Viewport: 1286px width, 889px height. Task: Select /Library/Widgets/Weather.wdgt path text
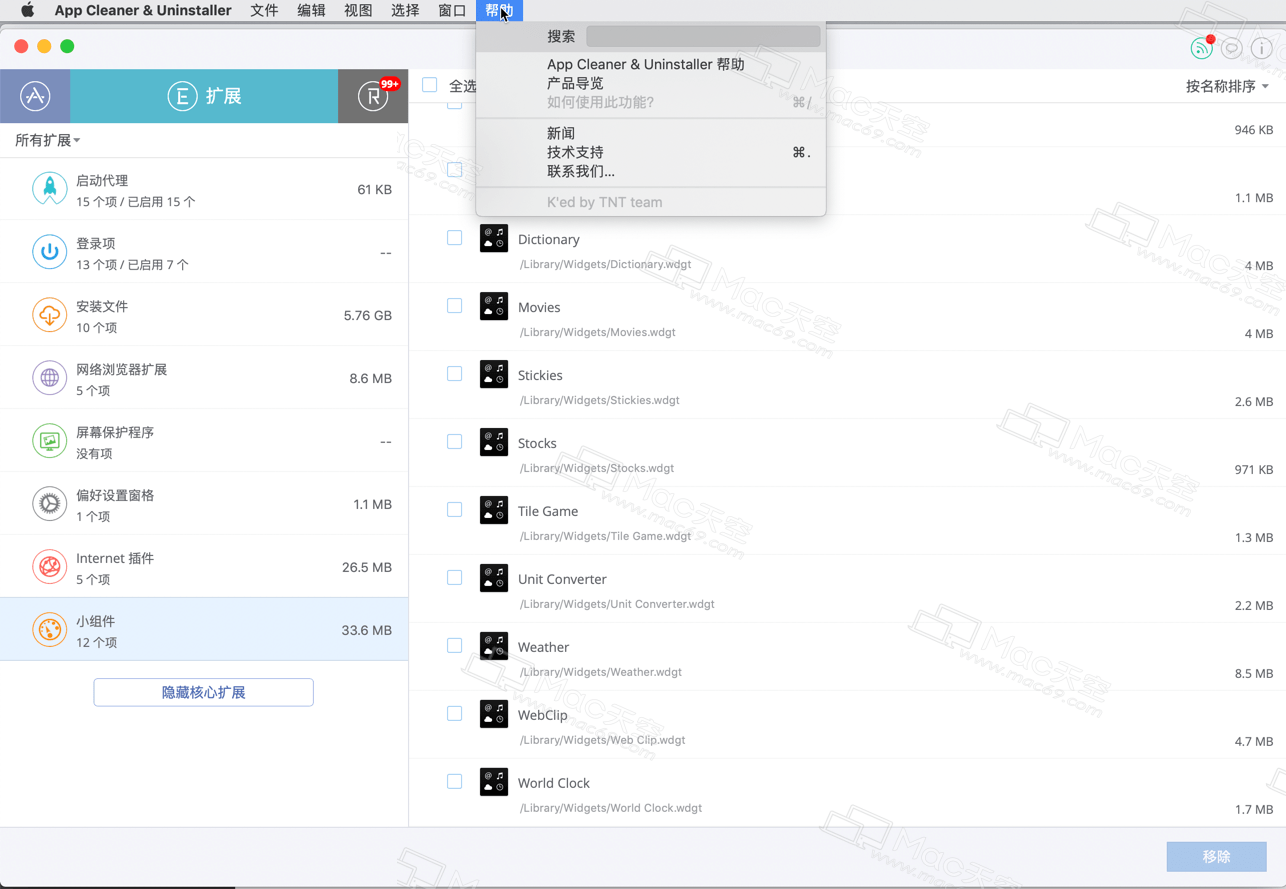(601, 672)
